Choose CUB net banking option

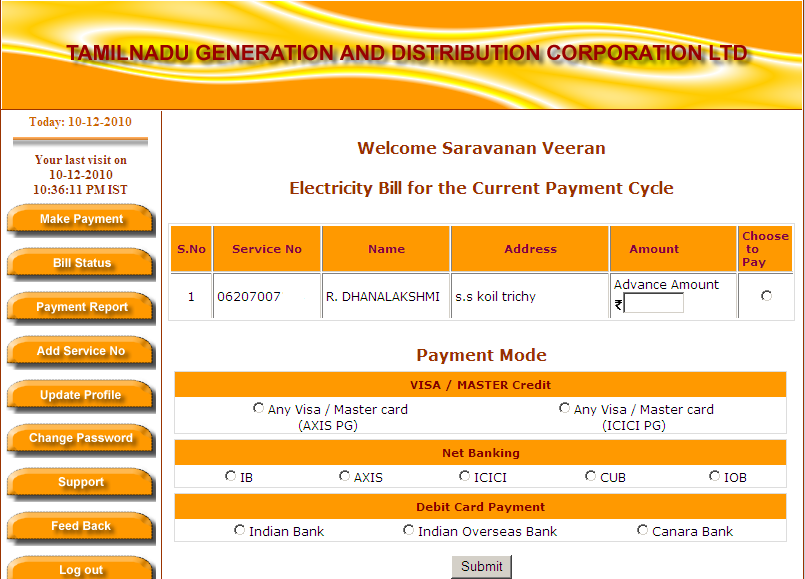tap(590, 476)
